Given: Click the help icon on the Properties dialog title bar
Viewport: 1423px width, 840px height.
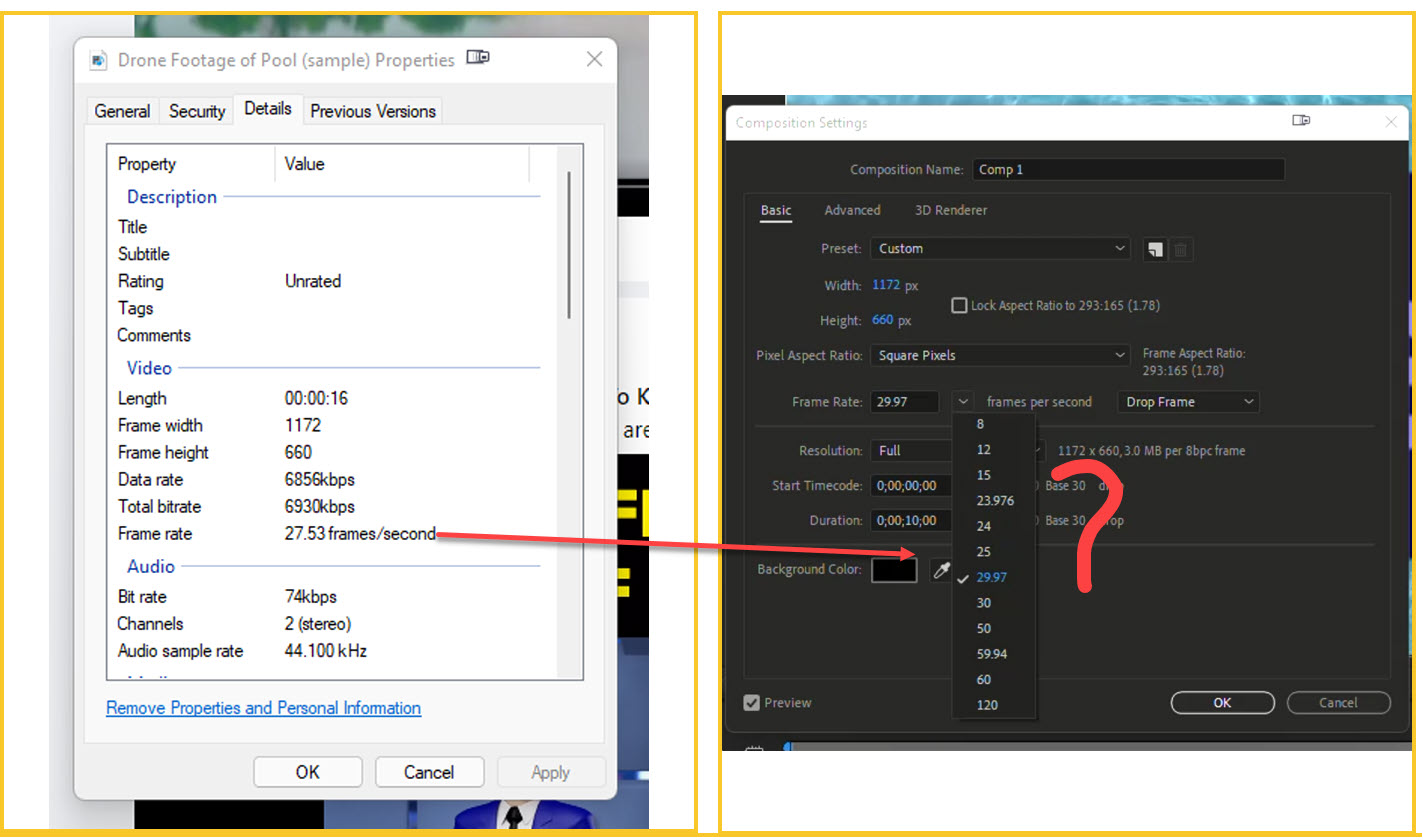Looking at the screenshot, I should [x=477, y=57].
